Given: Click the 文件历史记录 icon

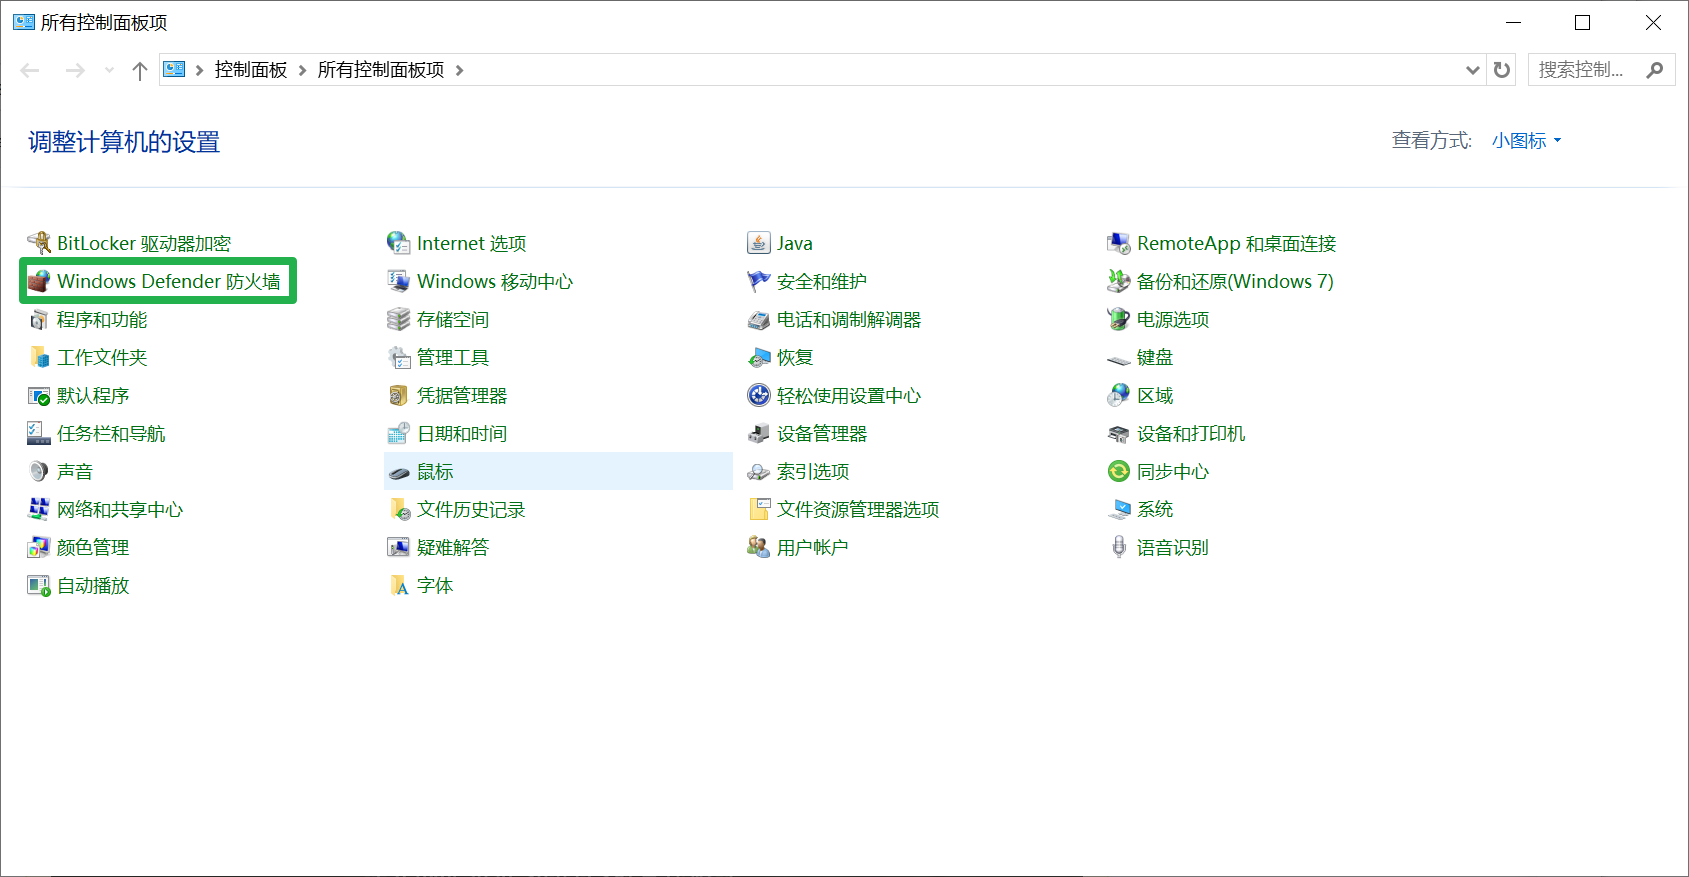Looking at the screenshot, I should pyautogui.click(x=399, y=509).
